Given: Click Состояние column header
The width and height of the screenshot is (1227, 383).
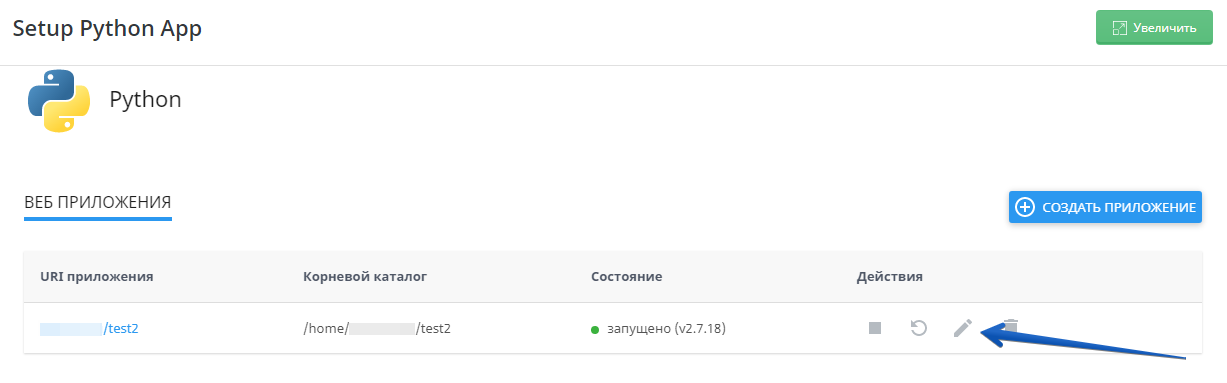Looking at the screenshot, I should (x=627, y=276).
